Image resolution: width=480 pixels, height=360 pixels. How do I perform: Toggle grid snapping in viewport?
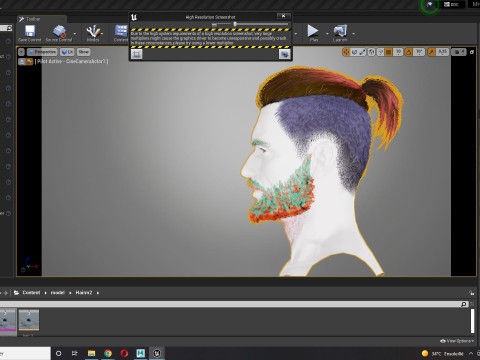(389, 52)
